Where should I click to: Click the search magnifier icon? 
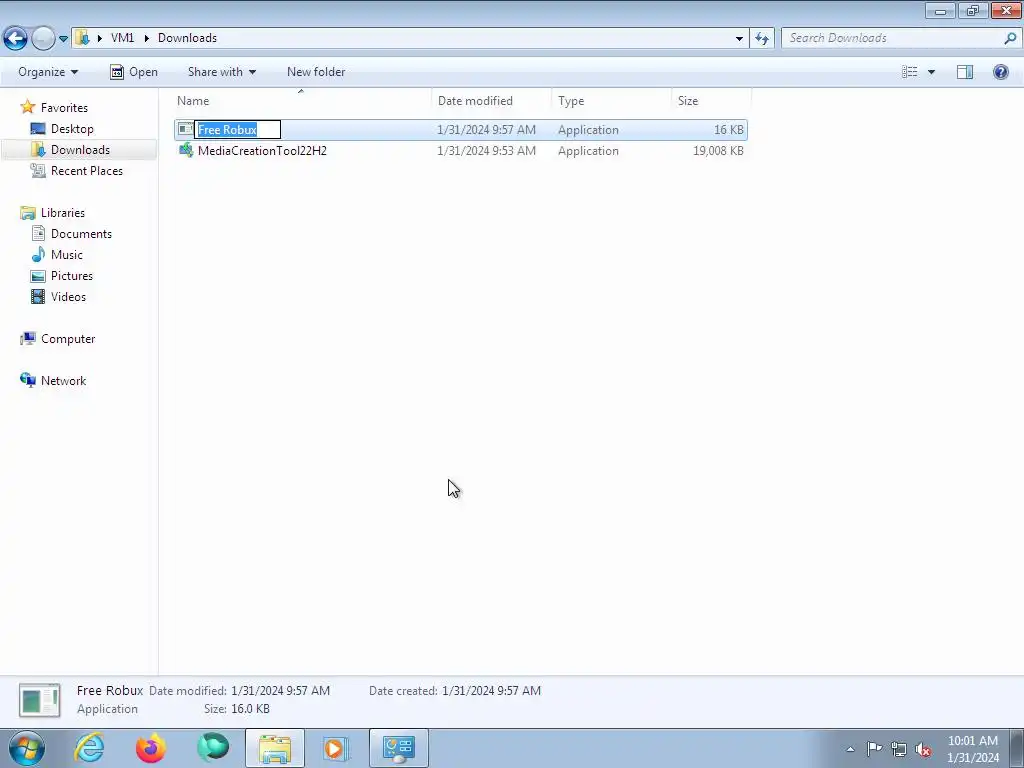(x=1010, y=38)
